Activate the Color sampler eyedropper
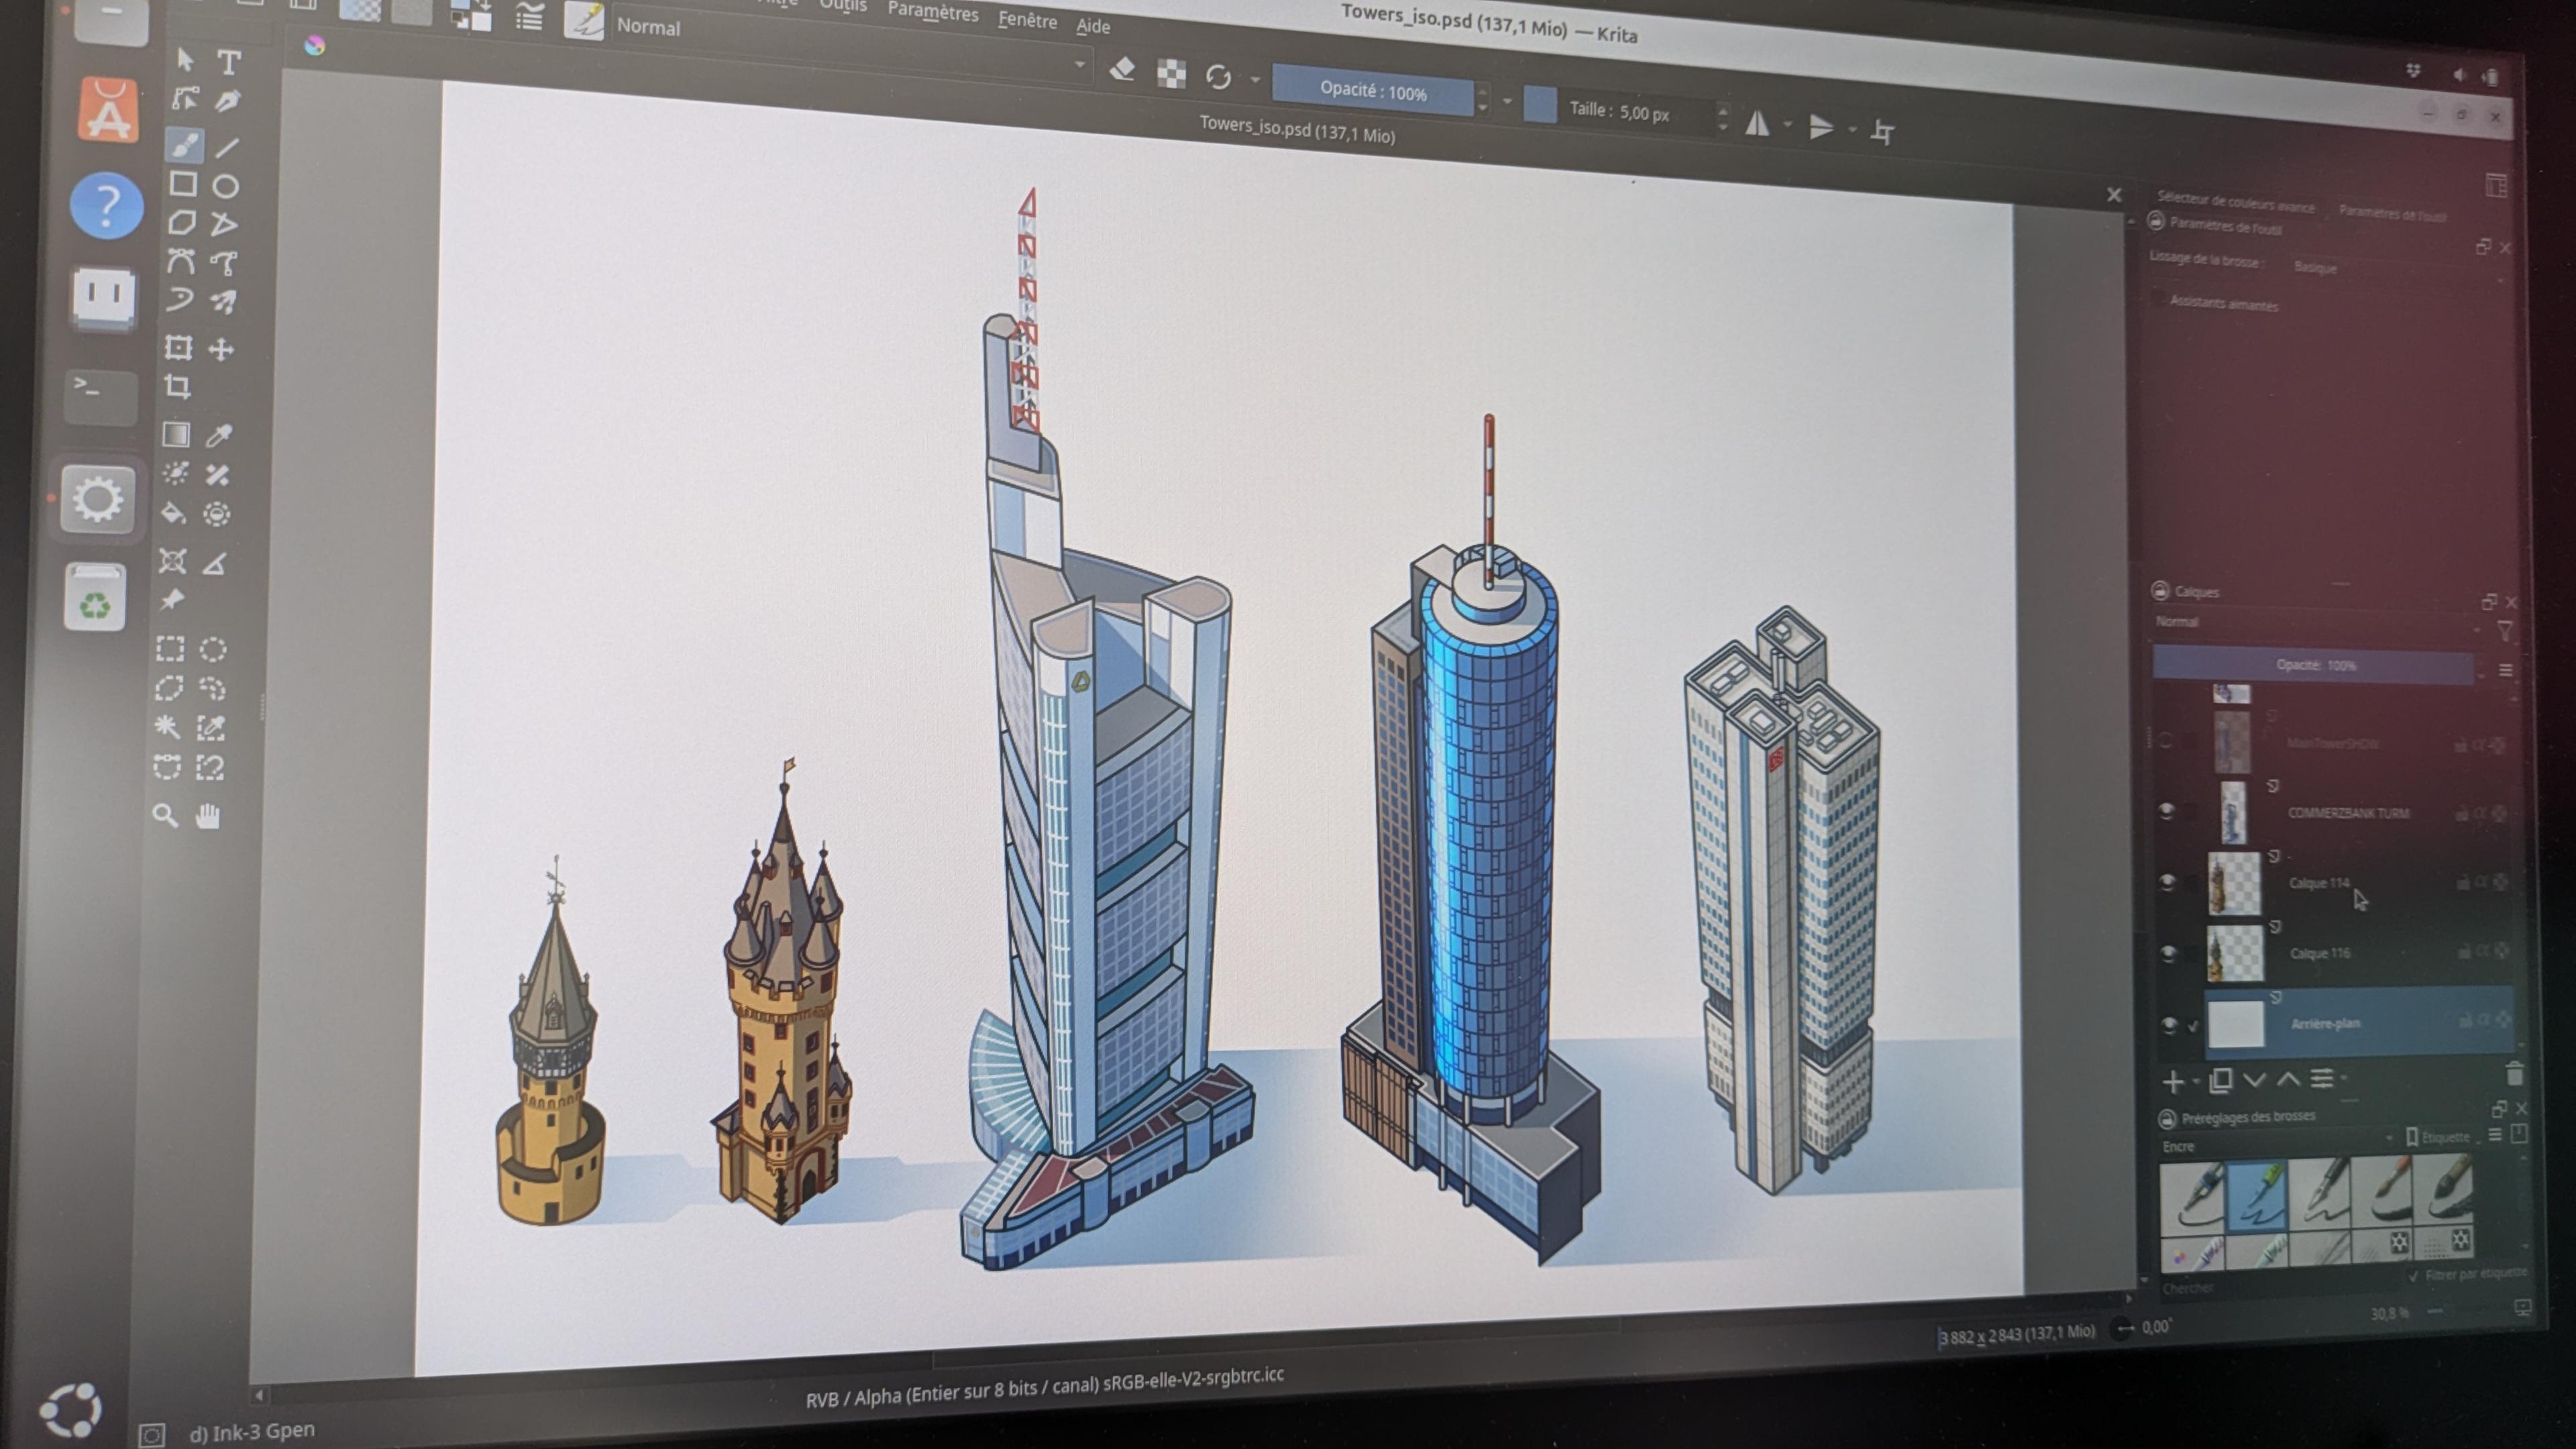The height and width of the screenshot is (1449, 2576). pos(219,435)
